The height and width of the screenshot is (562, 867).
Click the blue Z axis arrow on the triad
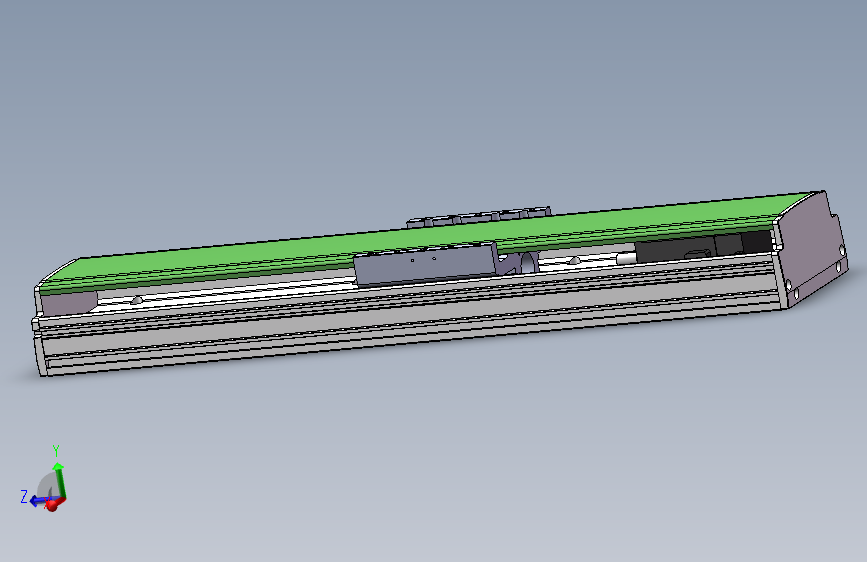39,501
